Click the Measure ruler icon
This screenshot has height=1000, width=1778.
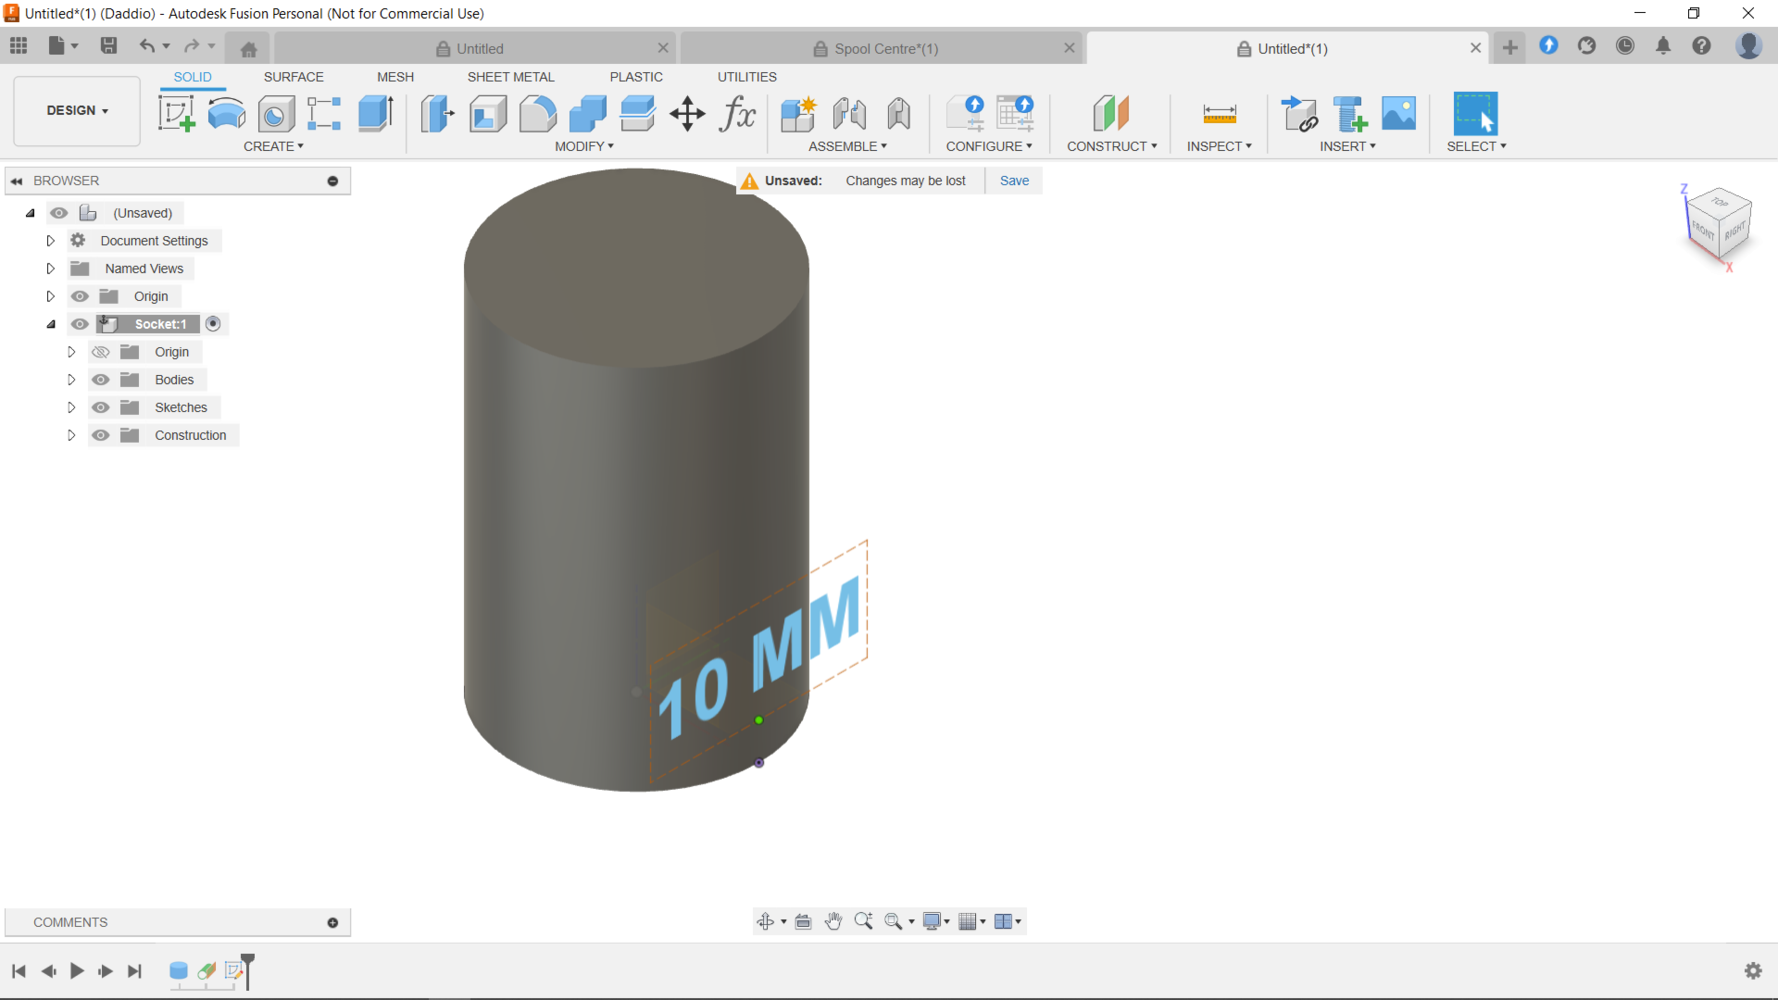pyautogui.click(x=1219, y=114)
